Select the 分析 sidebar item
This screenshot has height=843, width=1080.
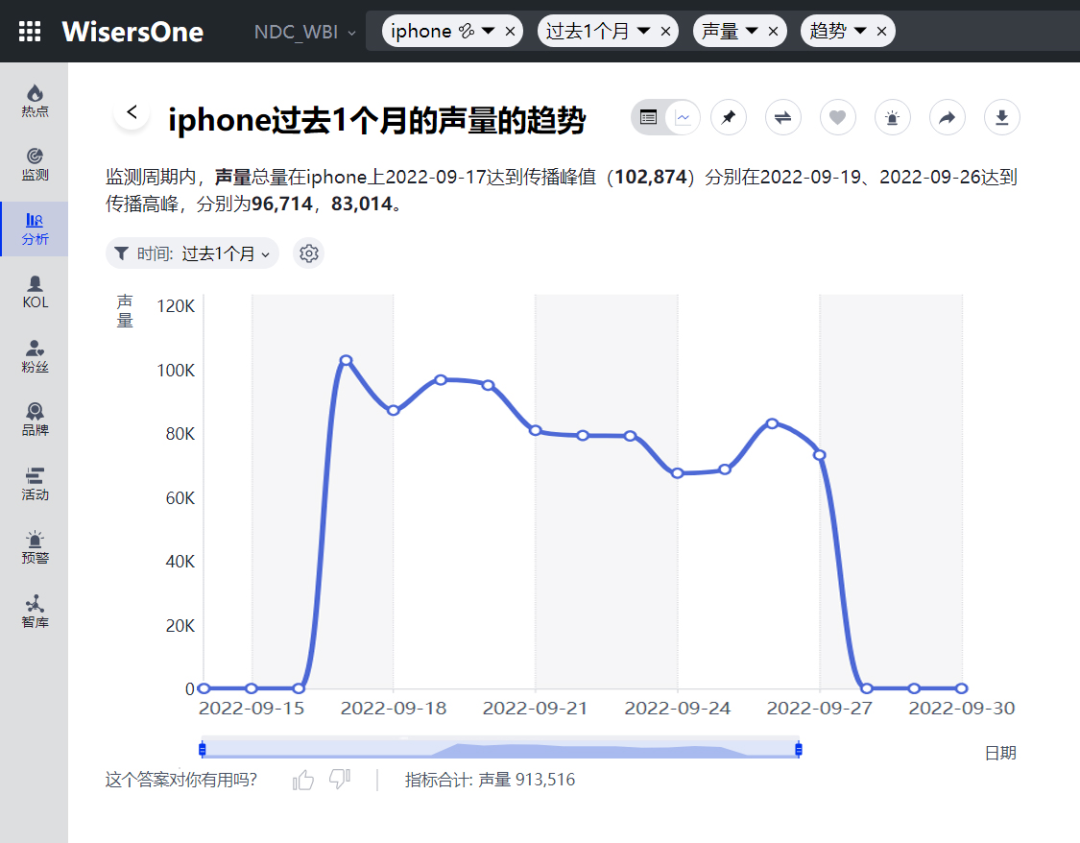[34, 229]
